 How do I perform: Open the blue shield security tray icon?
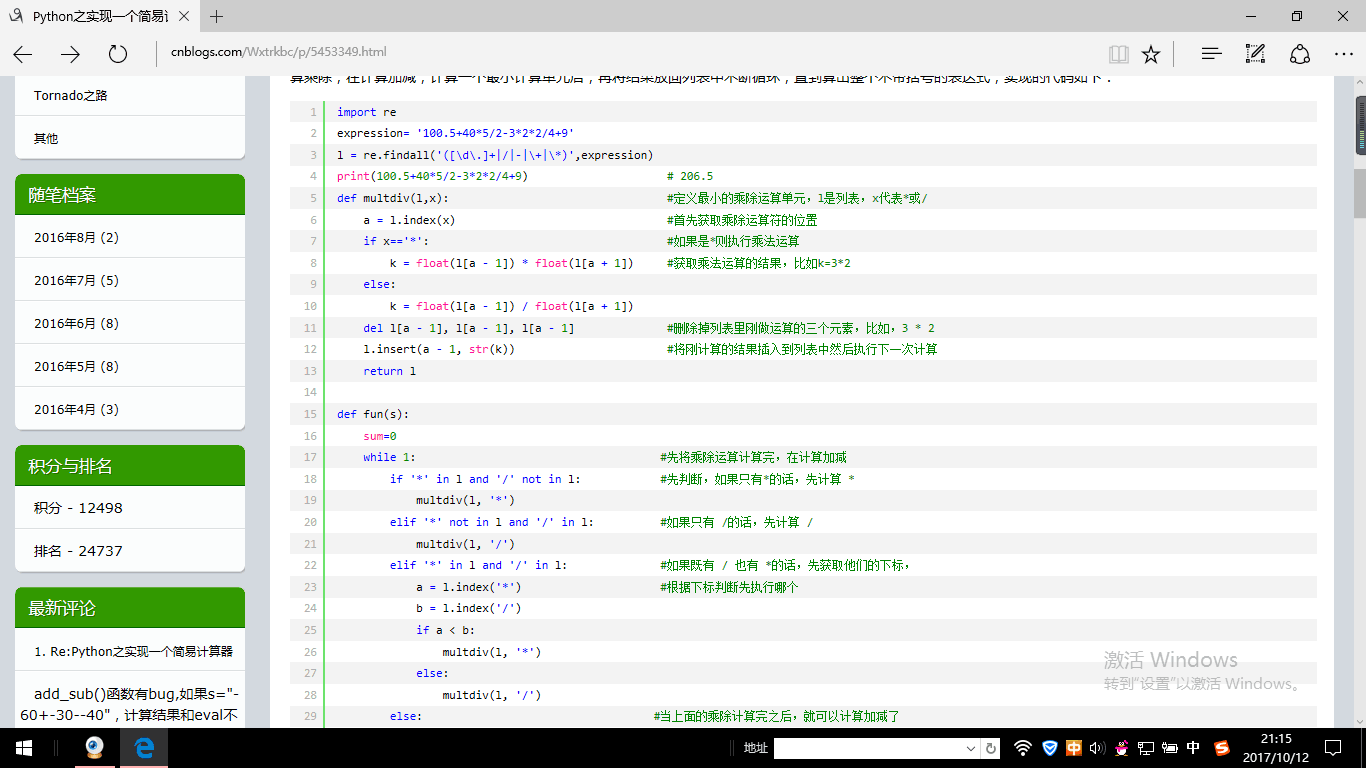pyautogui.click(x=1049, y=748)
